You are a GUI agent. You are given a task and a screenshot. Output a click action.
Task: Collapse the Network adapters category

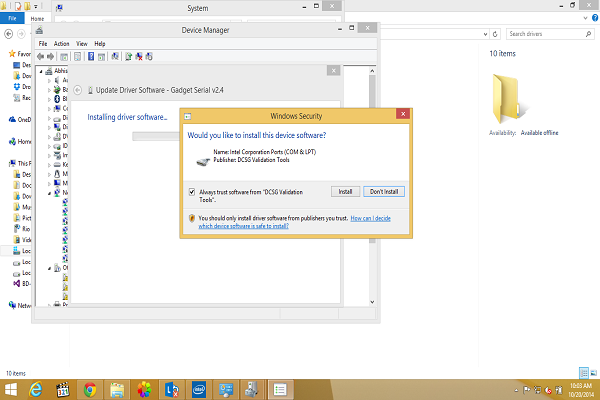pyautogui.click(x=49, y=193)
